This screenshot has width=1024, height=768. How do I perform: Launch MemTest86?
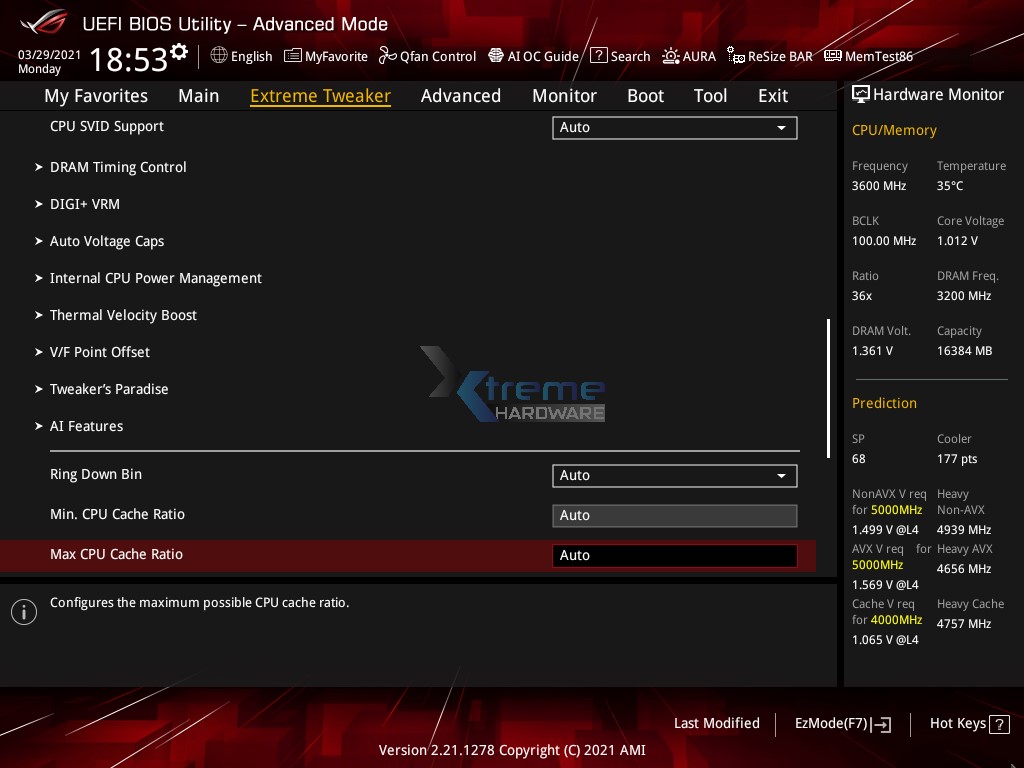click(868, 56)
